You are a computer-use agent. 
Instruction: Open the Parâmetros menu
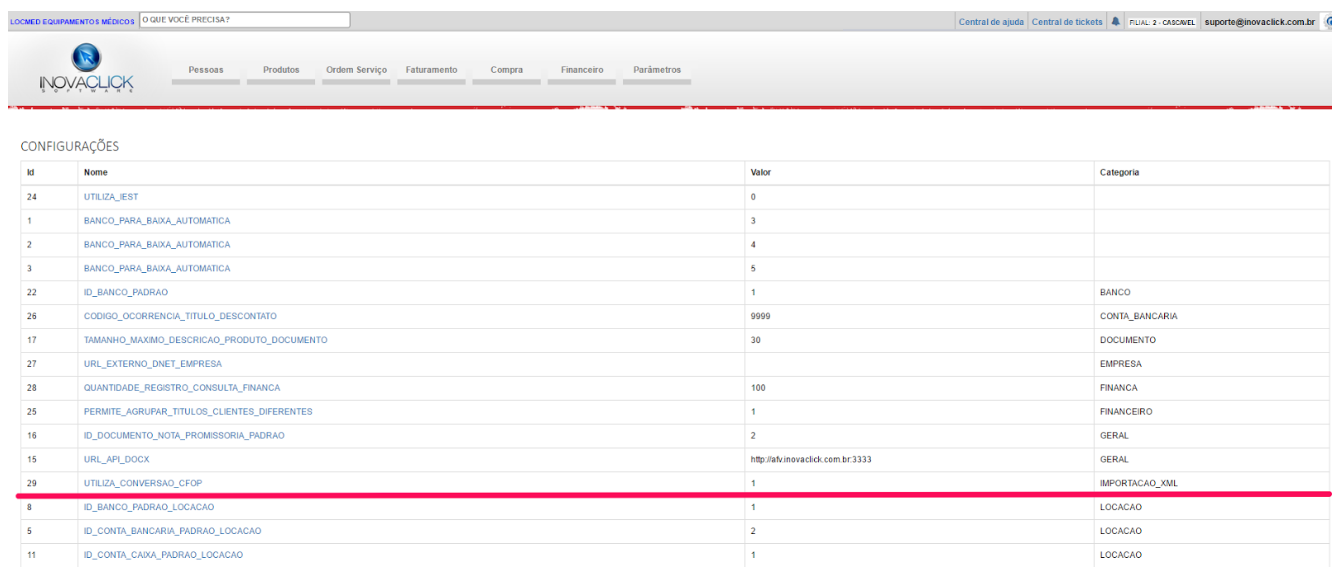[x=657, y=70]
